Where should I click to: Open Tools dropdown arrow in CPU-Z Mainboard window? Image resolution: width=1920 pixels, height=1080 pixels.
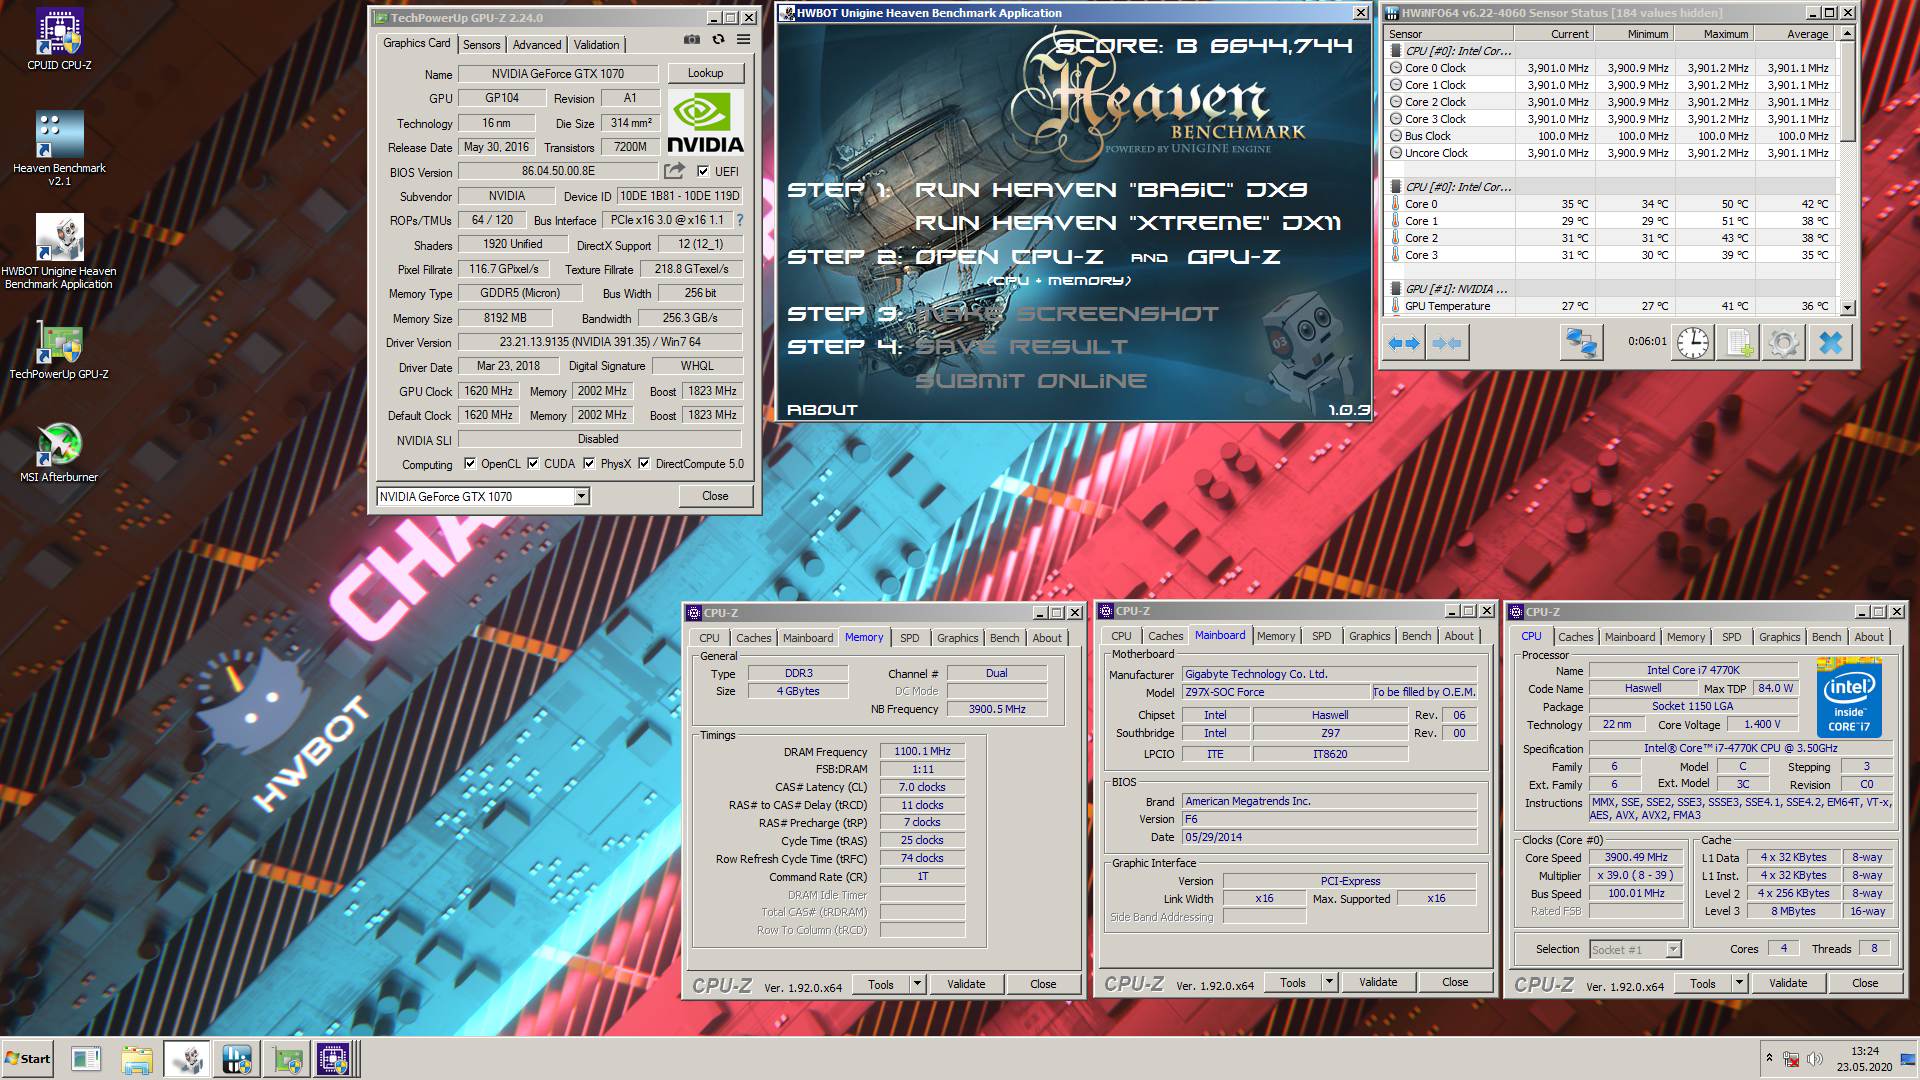pyautogui.click(x=1329, y=983)
